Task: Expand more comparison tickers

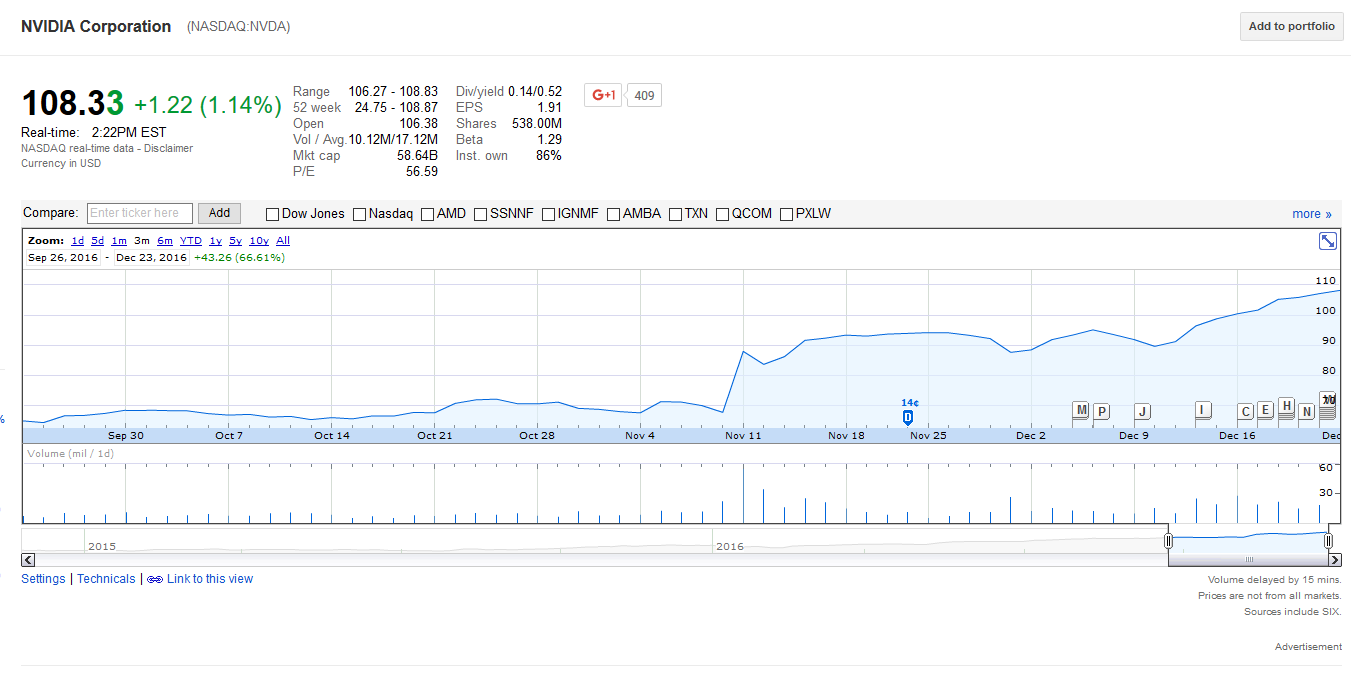Action: [x=1312, y=214]
